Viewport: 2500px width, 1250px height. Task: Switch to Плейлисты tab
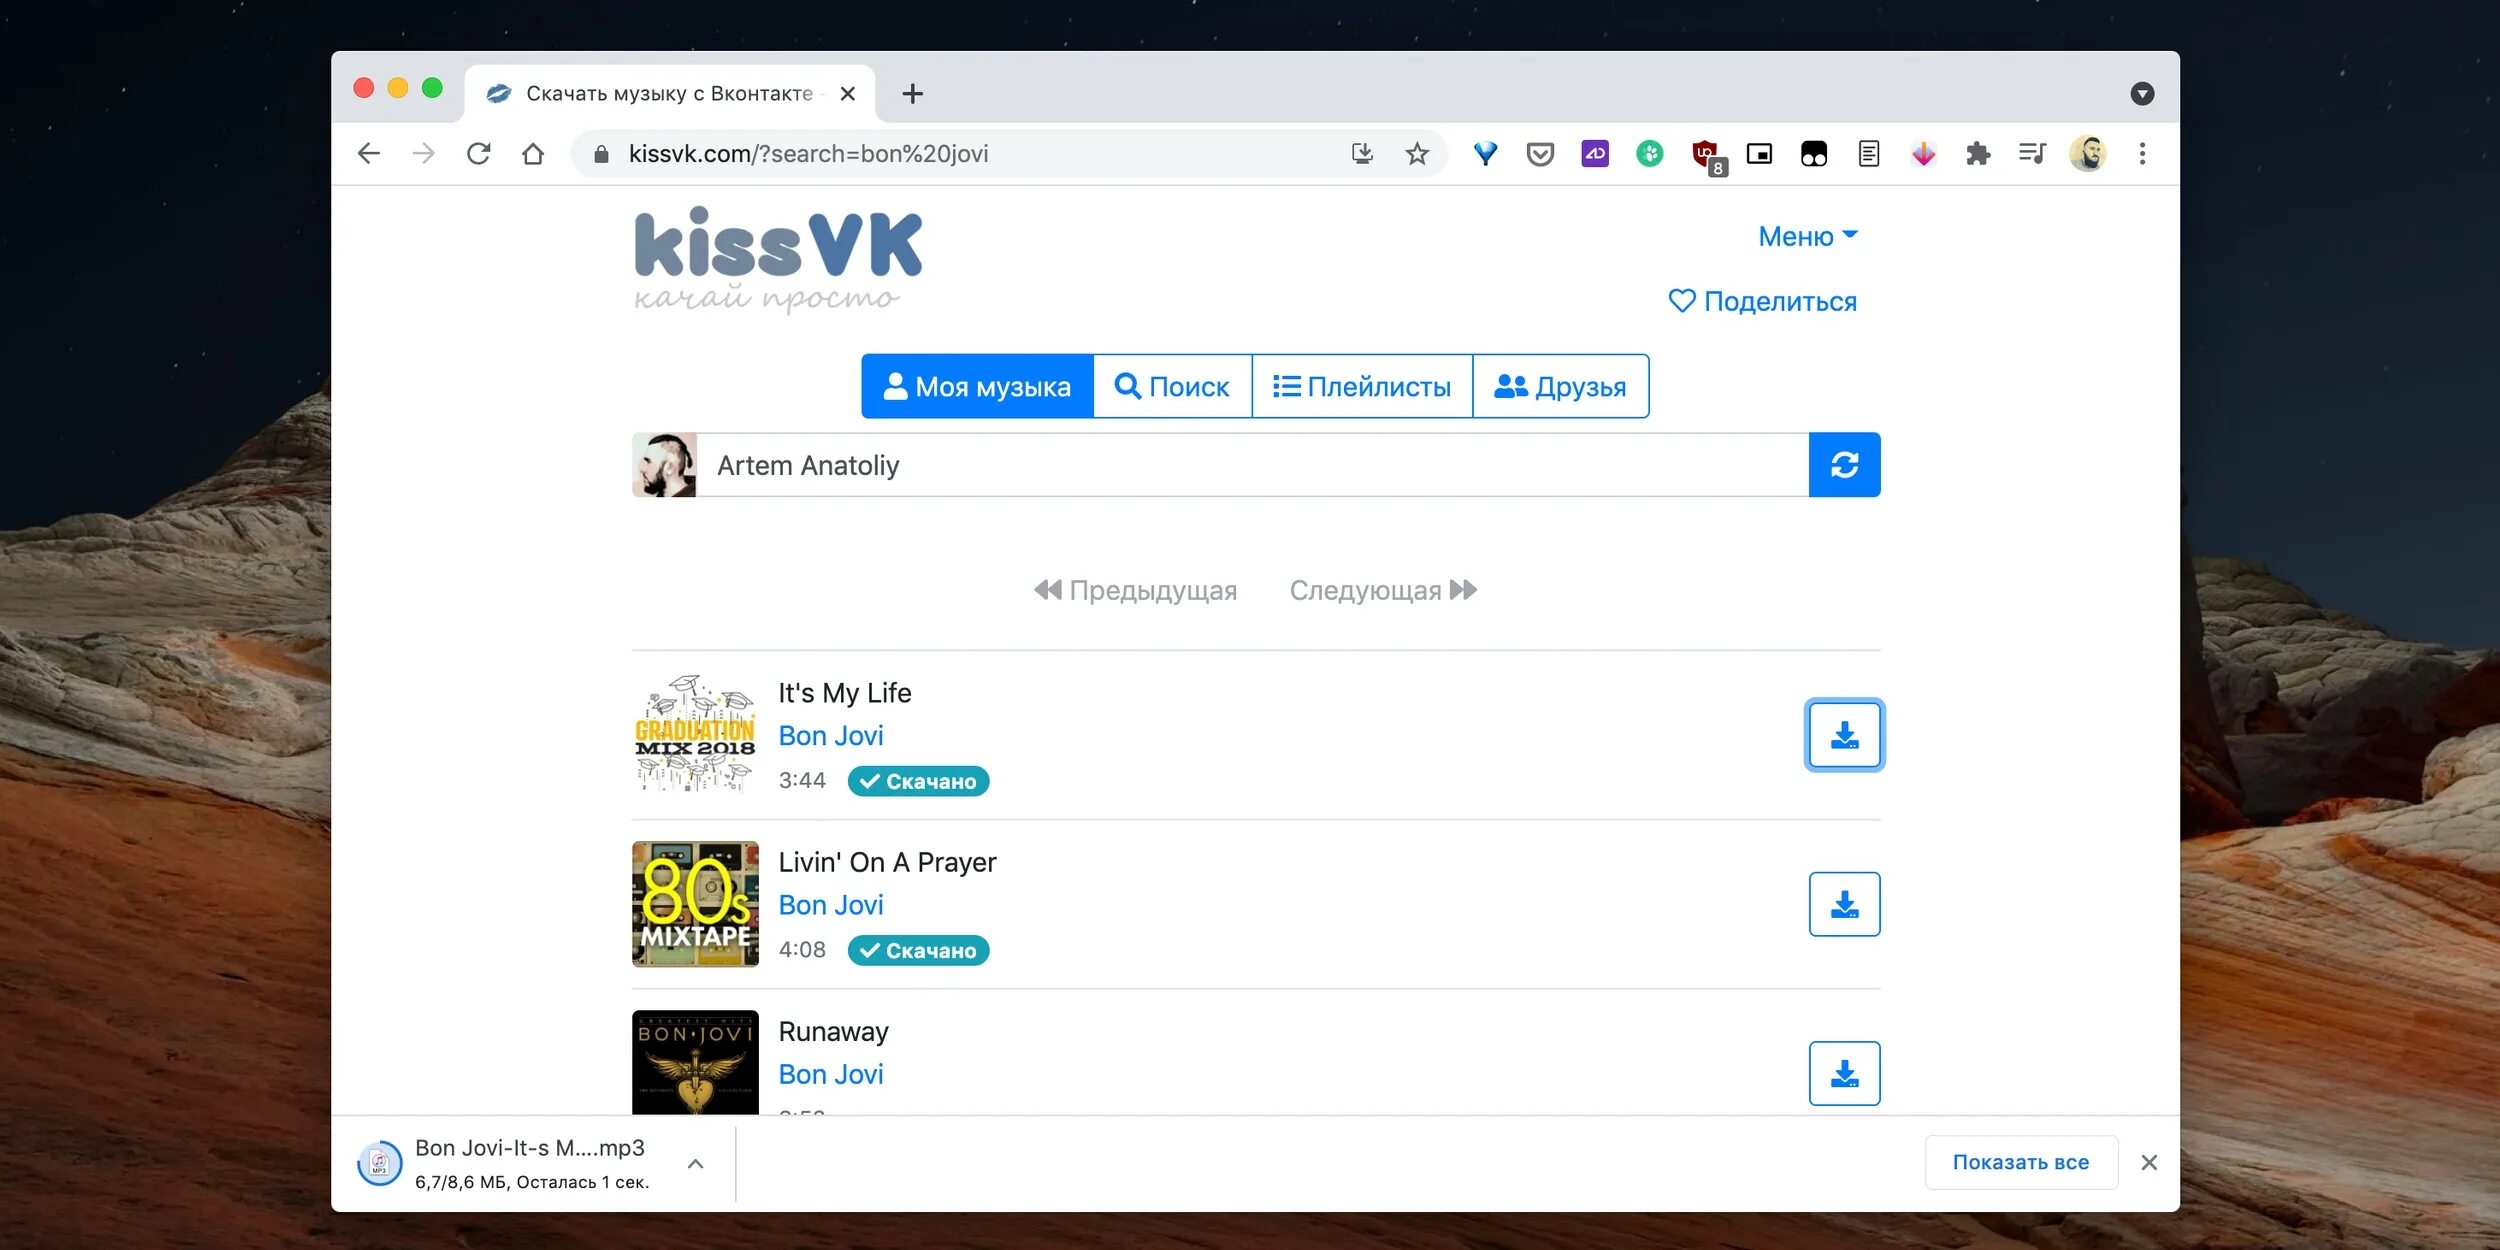click(x=1362, y=386)
